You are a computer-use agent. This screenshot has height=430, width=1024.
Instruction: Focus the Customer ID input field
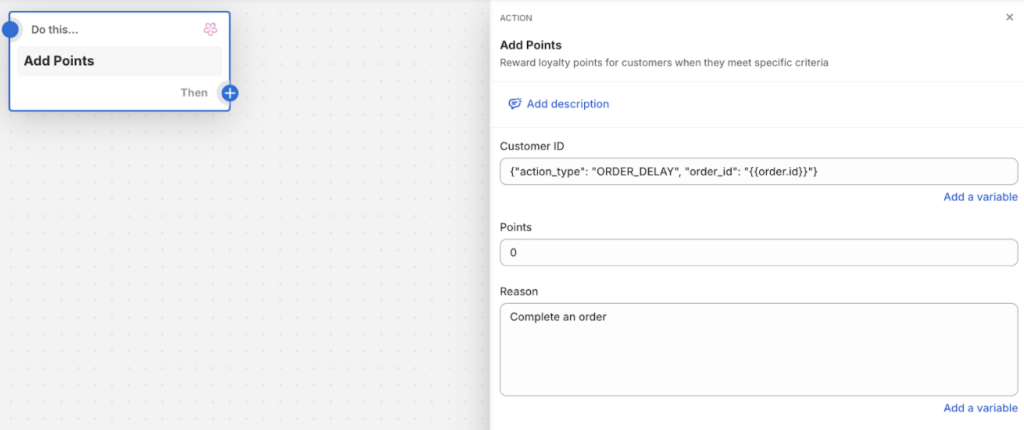[x=758, y=172]
